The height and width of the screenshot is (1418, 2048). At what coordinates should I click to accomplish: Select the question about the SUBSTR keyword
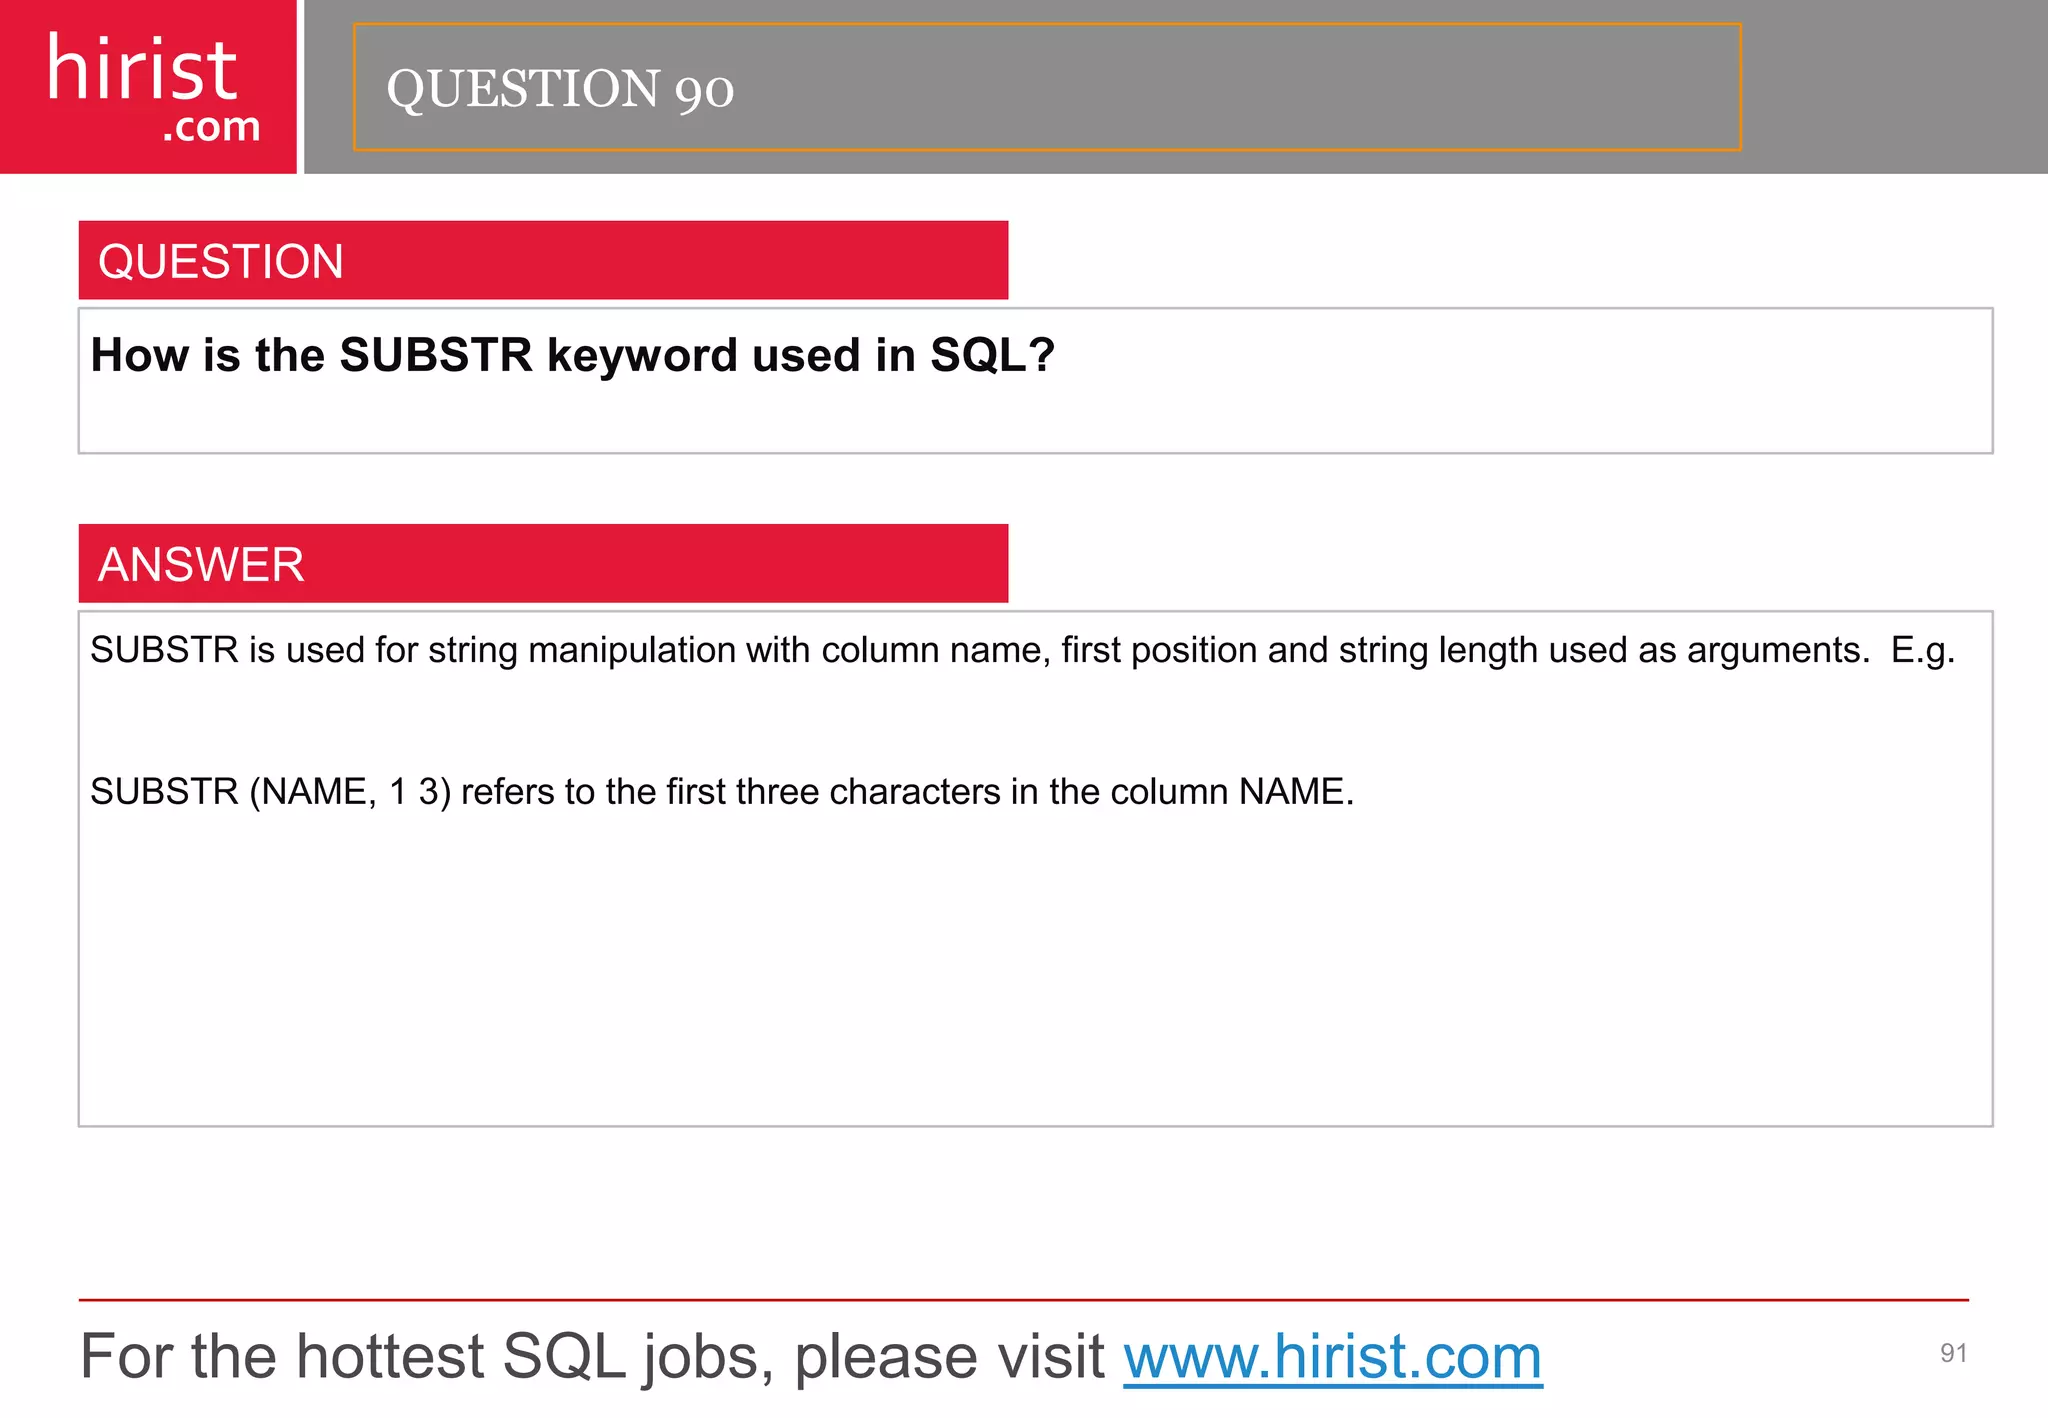click(572, 355)
